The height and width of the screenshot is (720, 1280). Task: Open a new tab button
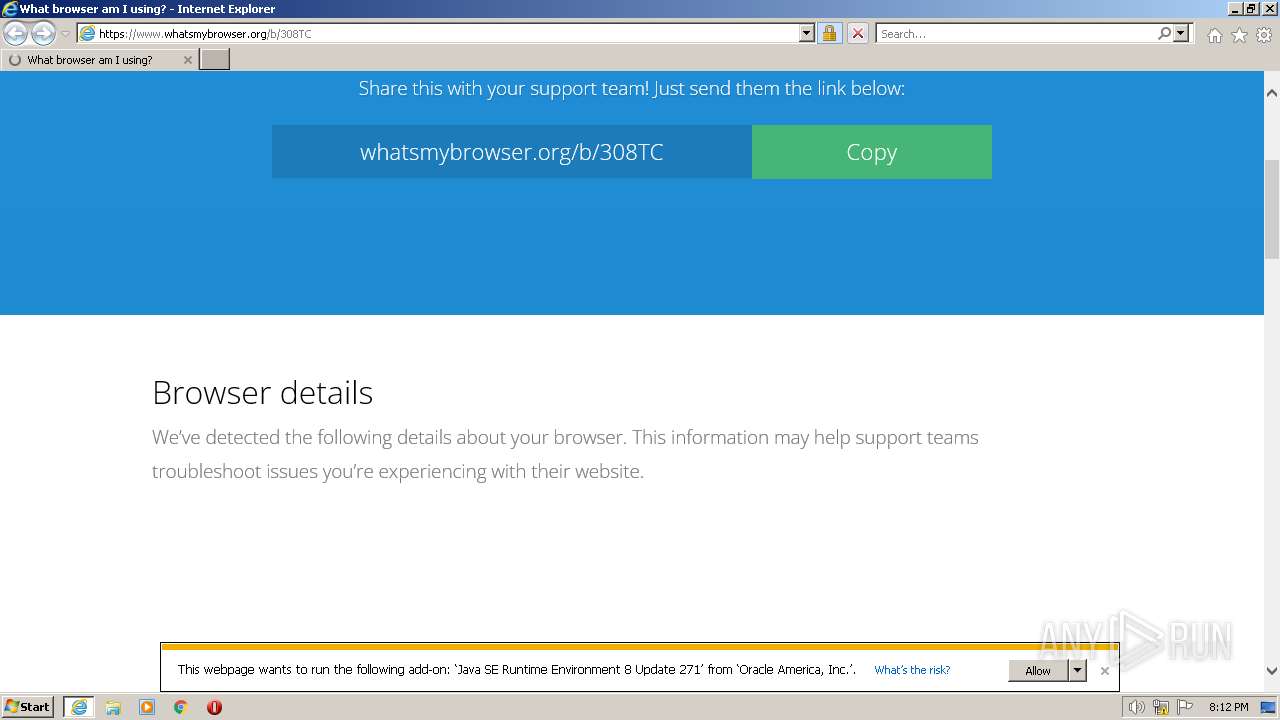click(x=215, y=60)
